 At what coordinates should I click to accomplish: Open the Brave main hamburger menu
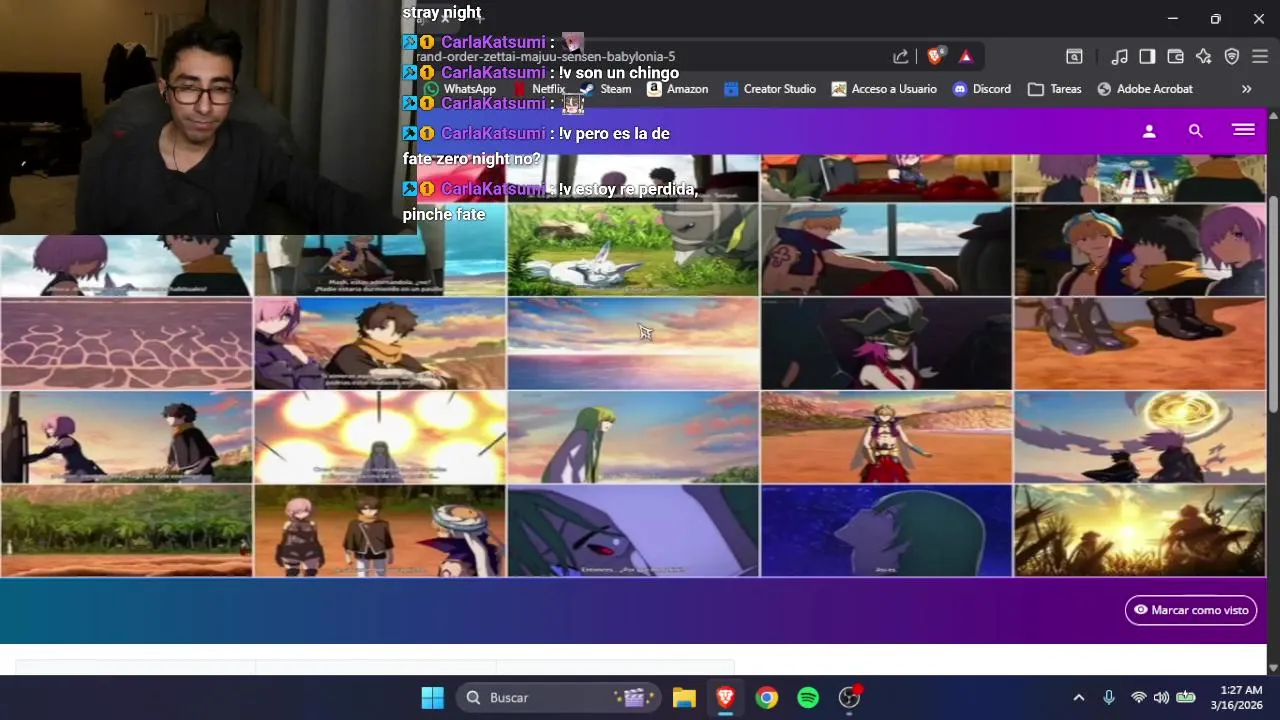[1260, 57]
